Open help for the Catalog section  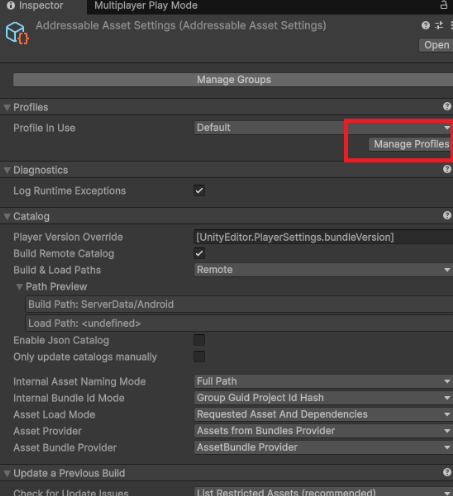[x=447, y=215]
